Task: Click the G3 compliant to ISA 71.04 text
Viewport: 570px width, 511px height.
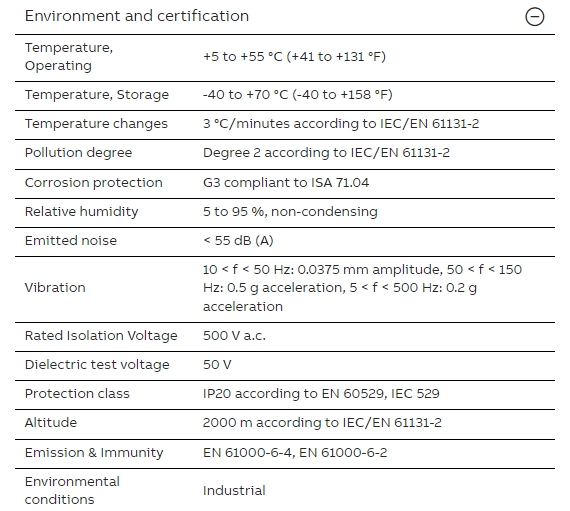Action: tap(286, 182)
